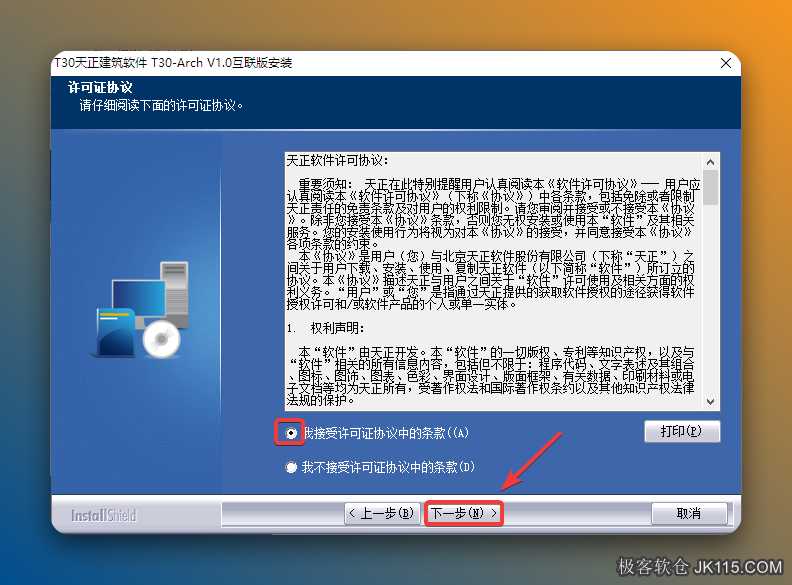Click the 许可证协议 dialog header title
Viewport: 792px width, 585px height.
(x=100, y=87)
